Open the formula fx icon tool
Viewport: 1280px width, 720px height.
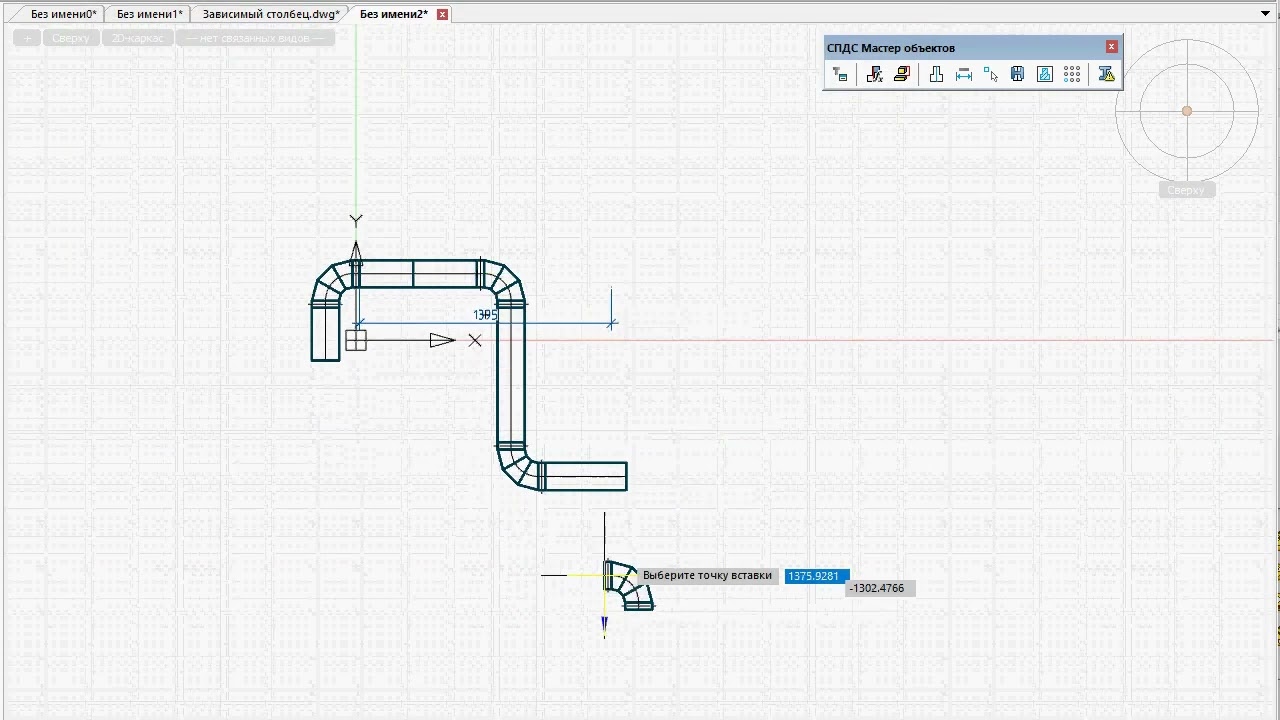874,75
